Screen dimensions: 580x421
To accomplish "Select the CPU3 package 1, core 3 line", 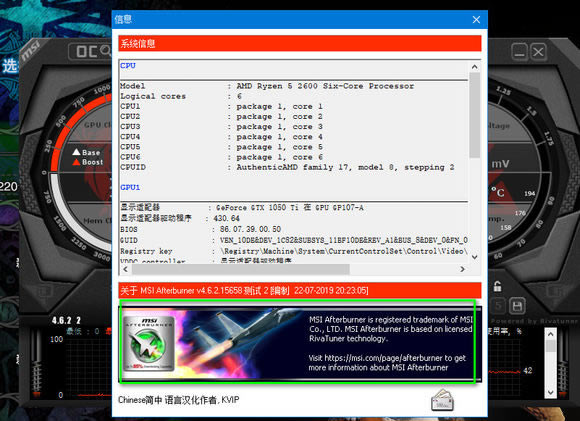I will pyautogui.click(x=222, y=127).
